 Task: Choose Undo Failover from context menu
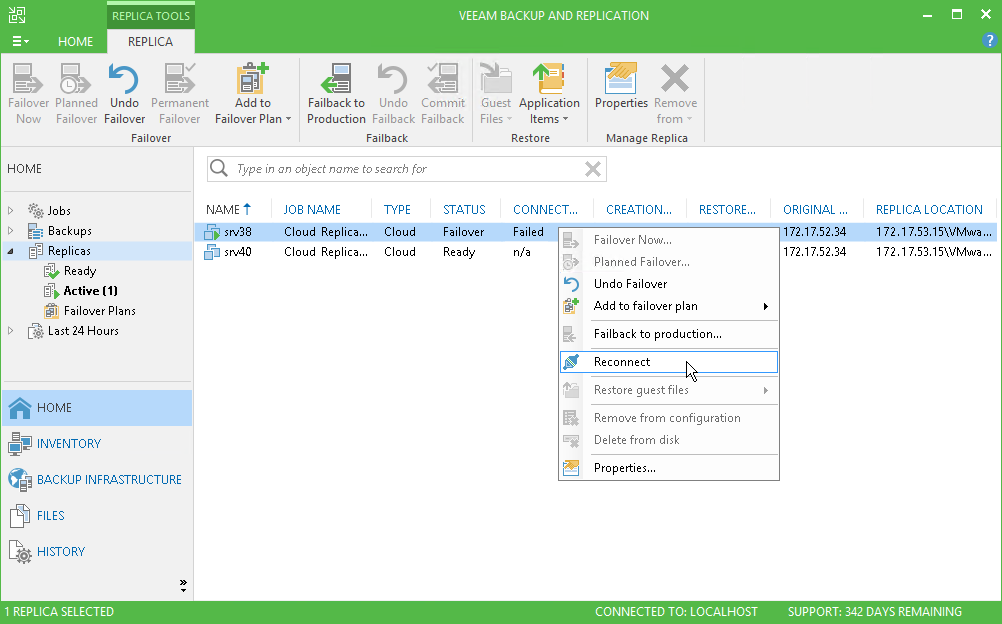point(669,284)
